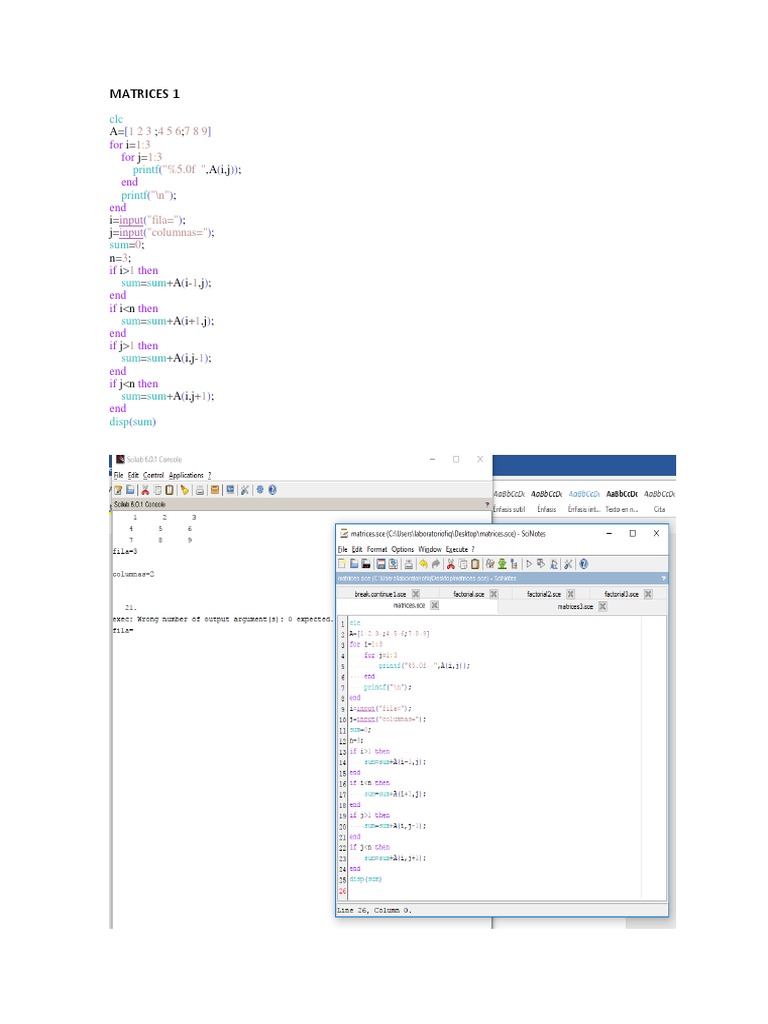Close the factorial3.sce tab
The width and height of the screenshot is (768, 1024).
point(648,594)
